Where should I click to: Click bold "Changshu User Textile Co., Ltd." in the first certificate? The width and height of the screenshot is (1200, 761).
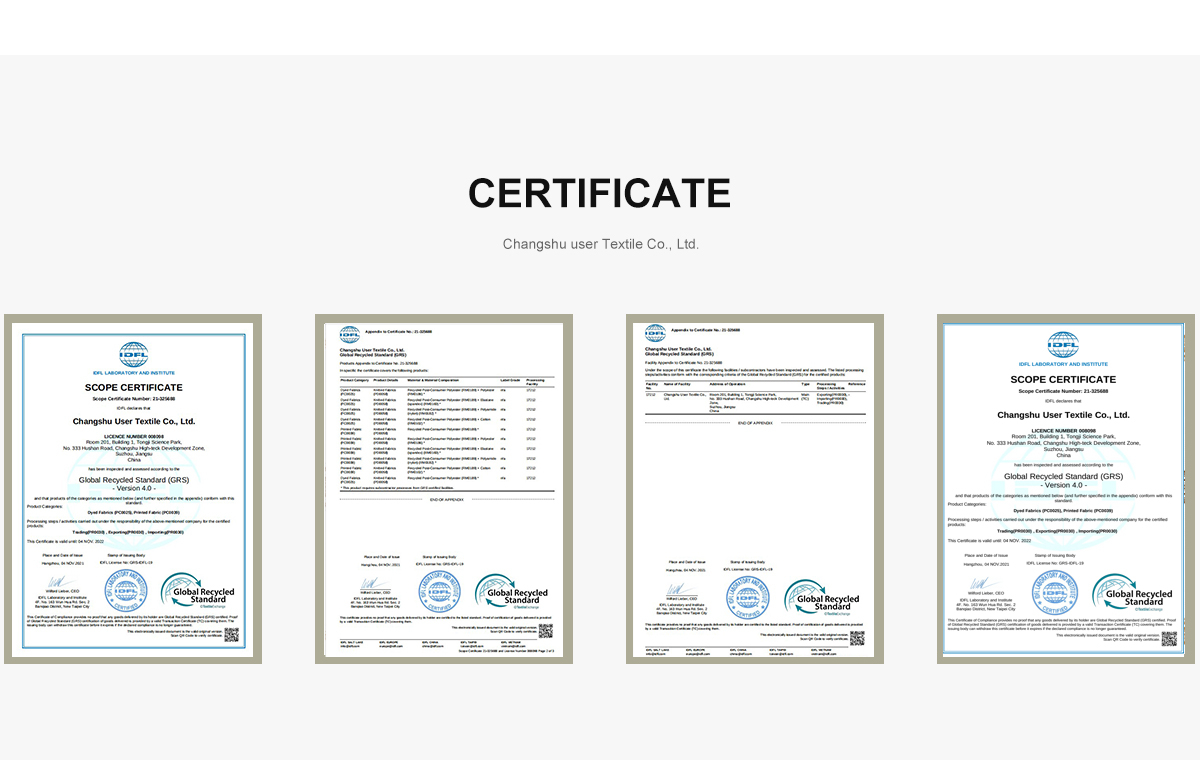[x=134, y=422]
